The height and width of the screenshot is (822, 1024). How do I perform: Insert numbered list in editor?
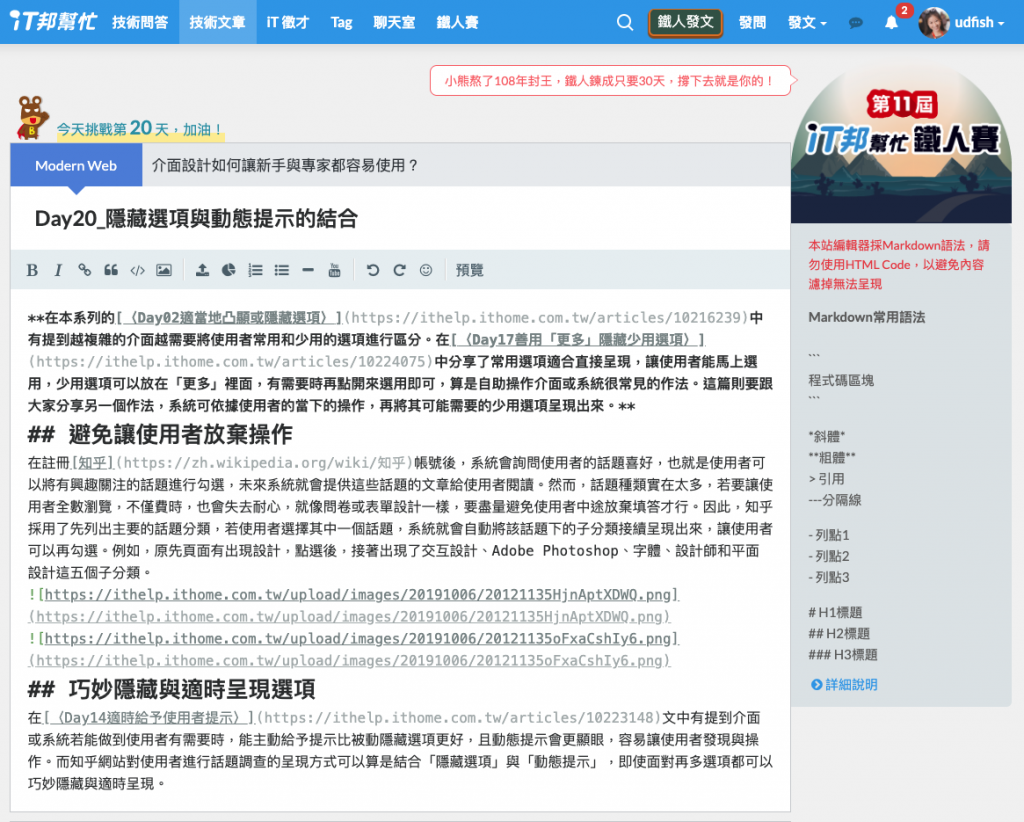255,270
